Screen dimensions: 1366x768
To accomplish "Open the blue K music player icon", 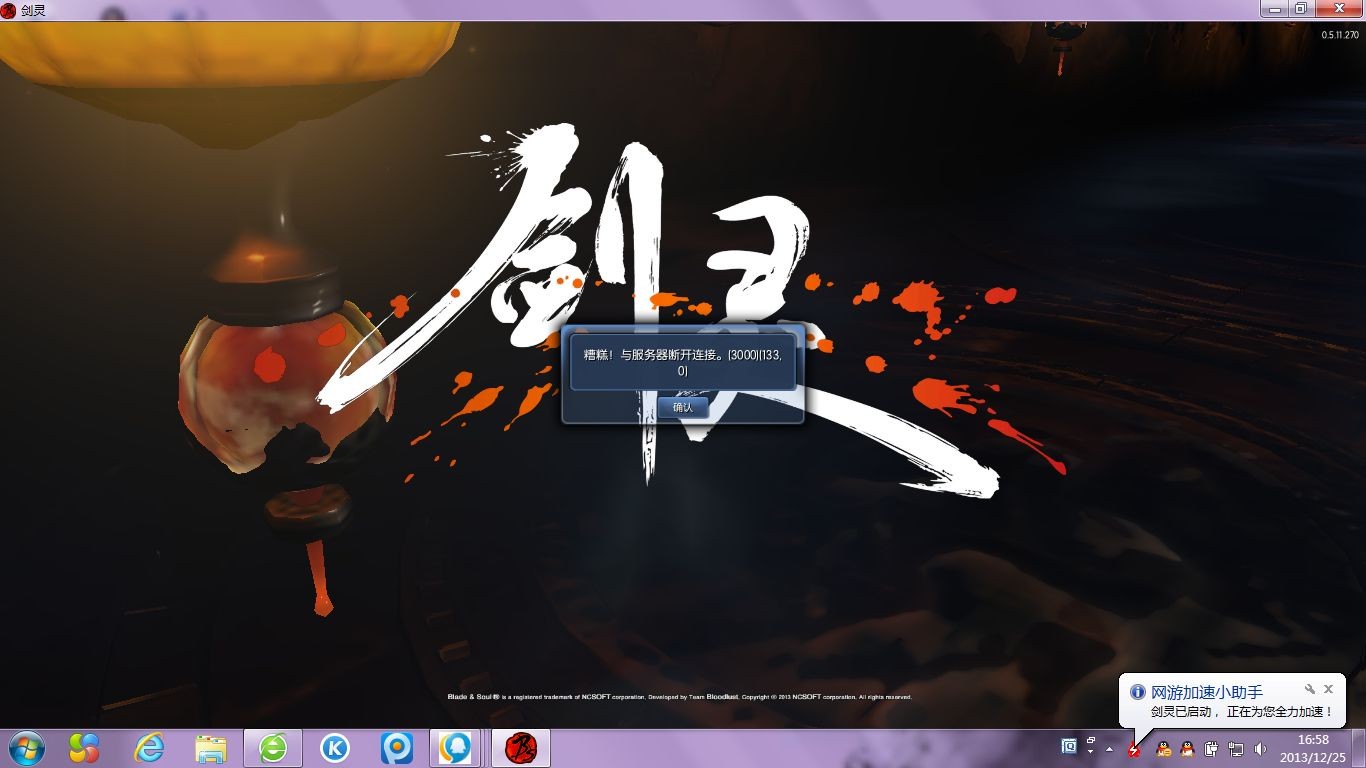I will point(335,748).
